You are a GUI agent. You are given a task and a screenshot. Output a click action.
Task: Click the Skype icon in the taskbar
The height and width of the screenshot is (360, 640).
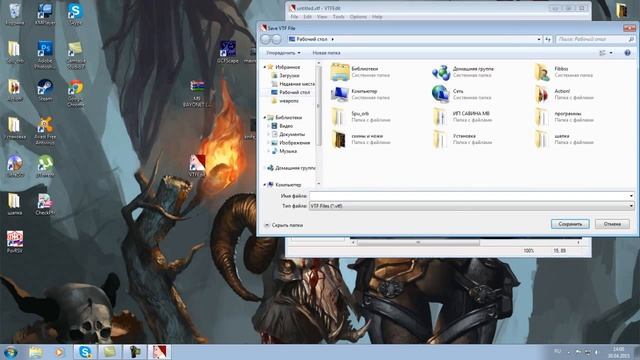(85, 351)
